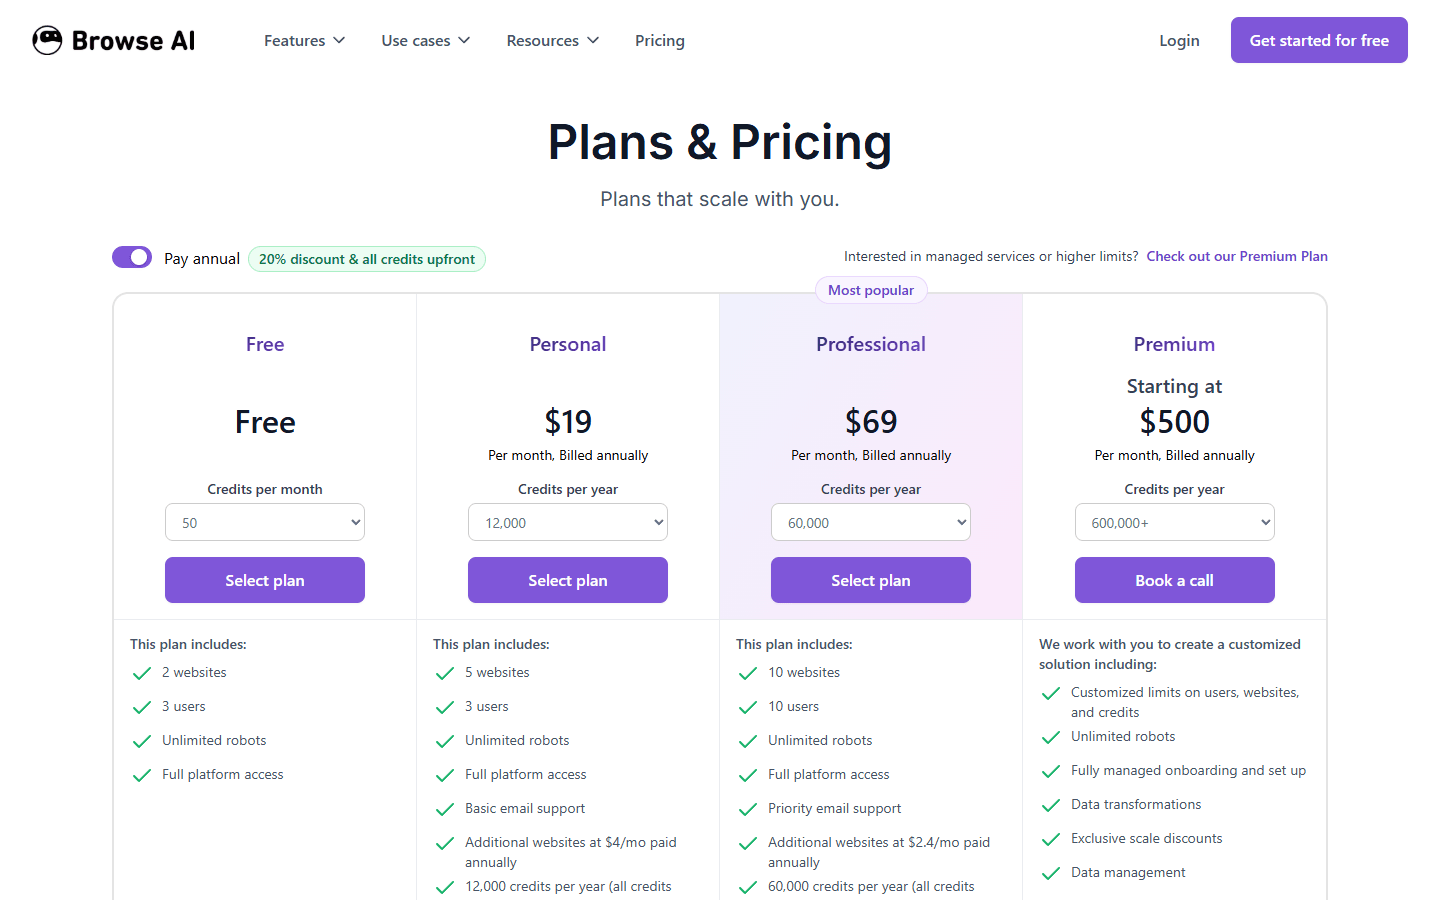
Task: Open the Personal plan credits per year dropdown
Action: pos(567,521)
